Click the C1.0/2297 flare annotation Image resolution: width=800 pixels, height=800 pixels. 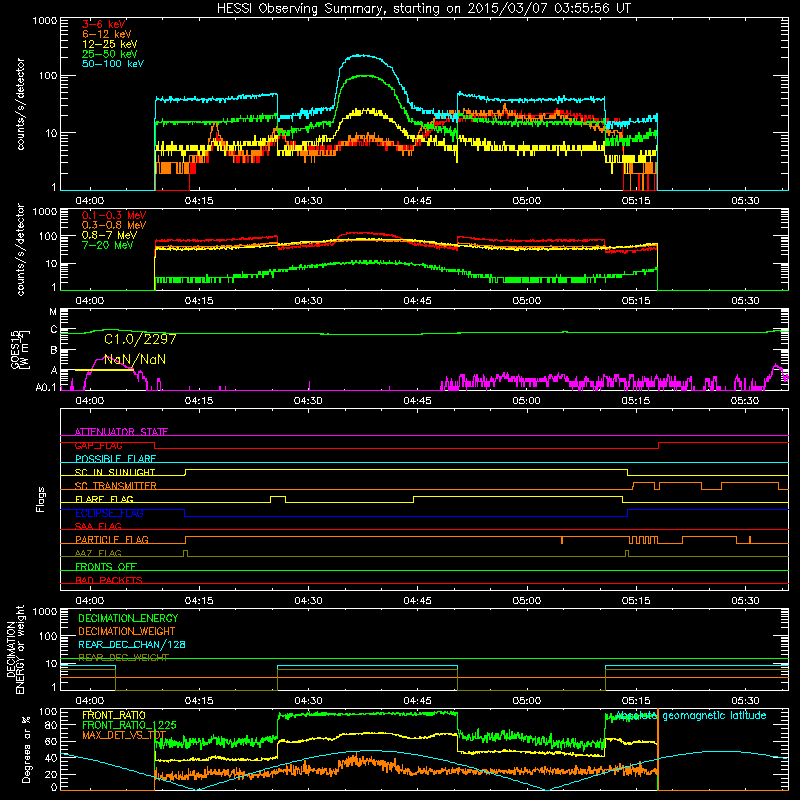pyautogui.click(x=140, y=339)
